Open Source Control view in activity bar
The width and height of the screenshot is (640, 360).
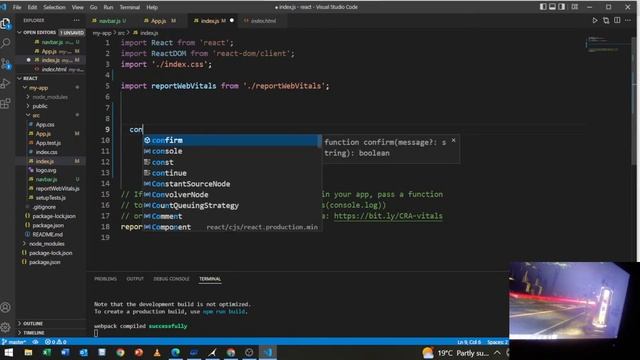coord(6,64)
